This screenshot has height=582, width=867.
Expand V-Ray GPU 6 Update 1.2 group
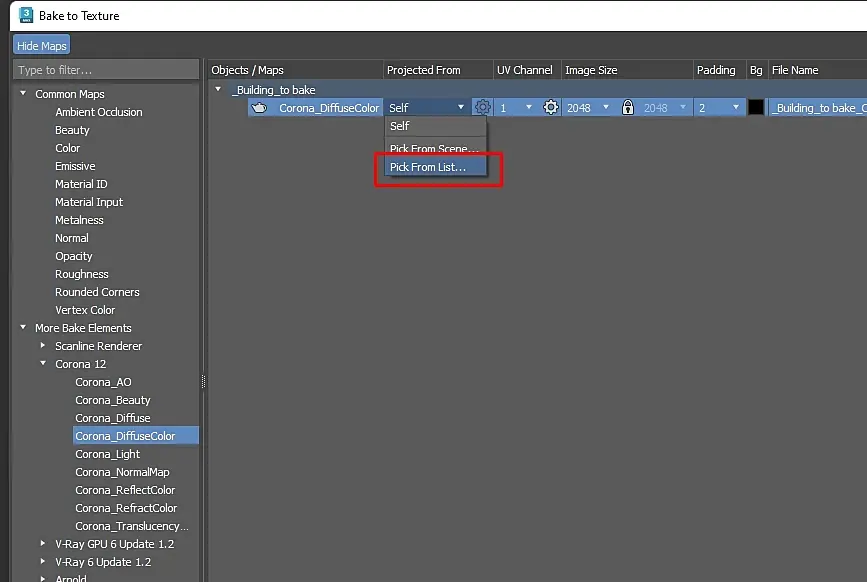43,543
